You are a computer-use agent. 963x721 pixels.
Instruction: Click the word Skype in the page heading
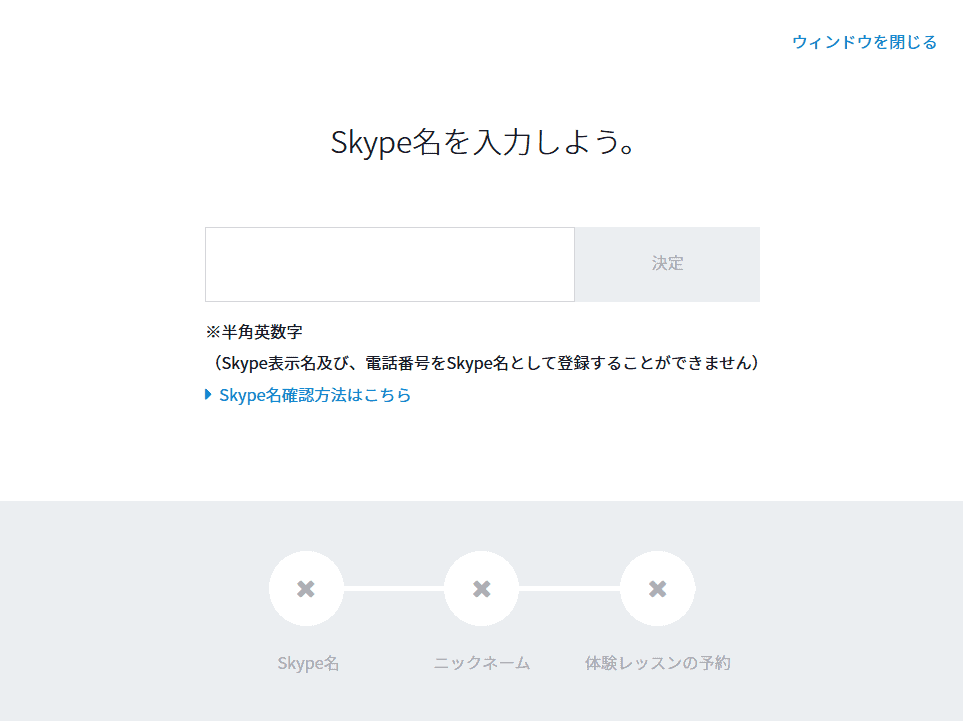coord(371,143)
